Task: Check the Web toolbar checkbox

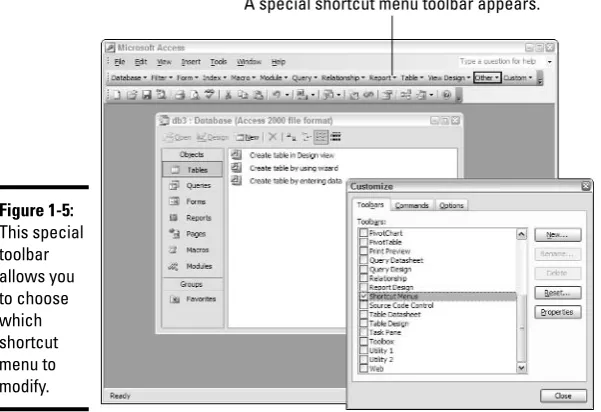Action: [x=363, y=369]
